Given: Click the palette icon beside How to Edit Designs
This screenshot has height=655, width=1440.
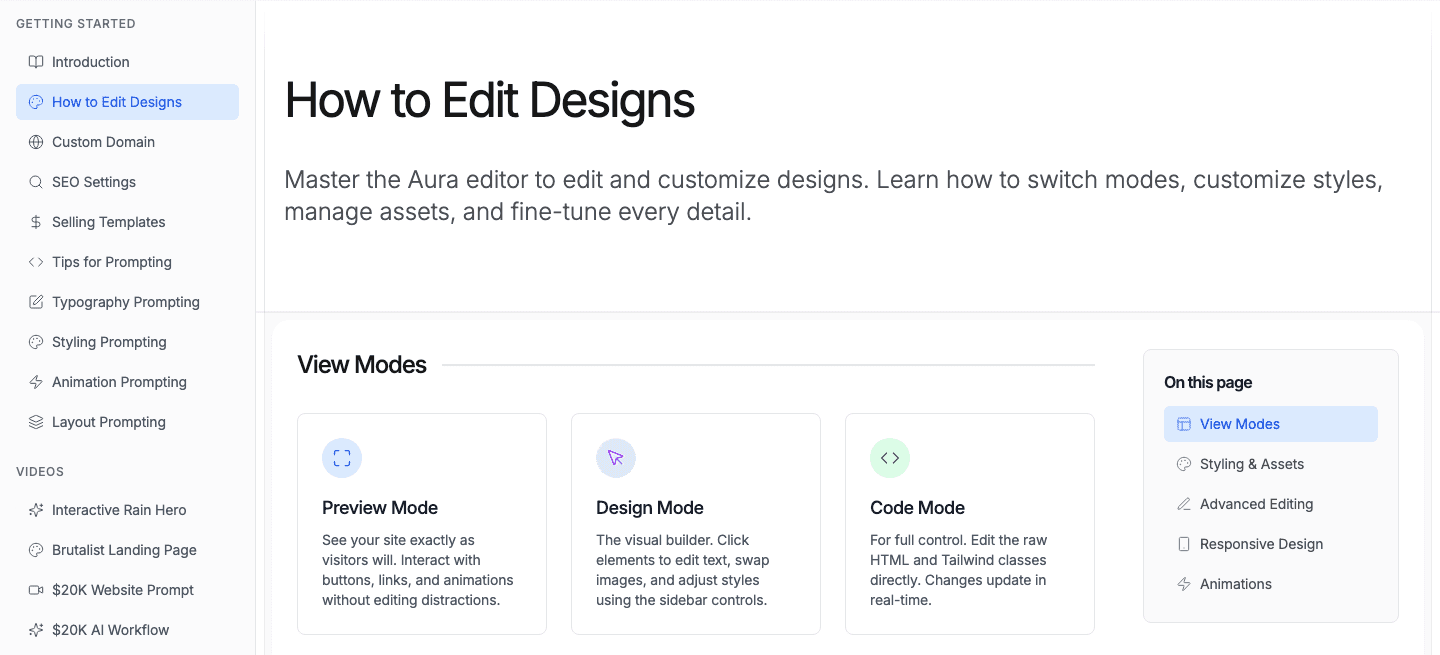Looking at the screenshot, I should (x=36, y=102).
